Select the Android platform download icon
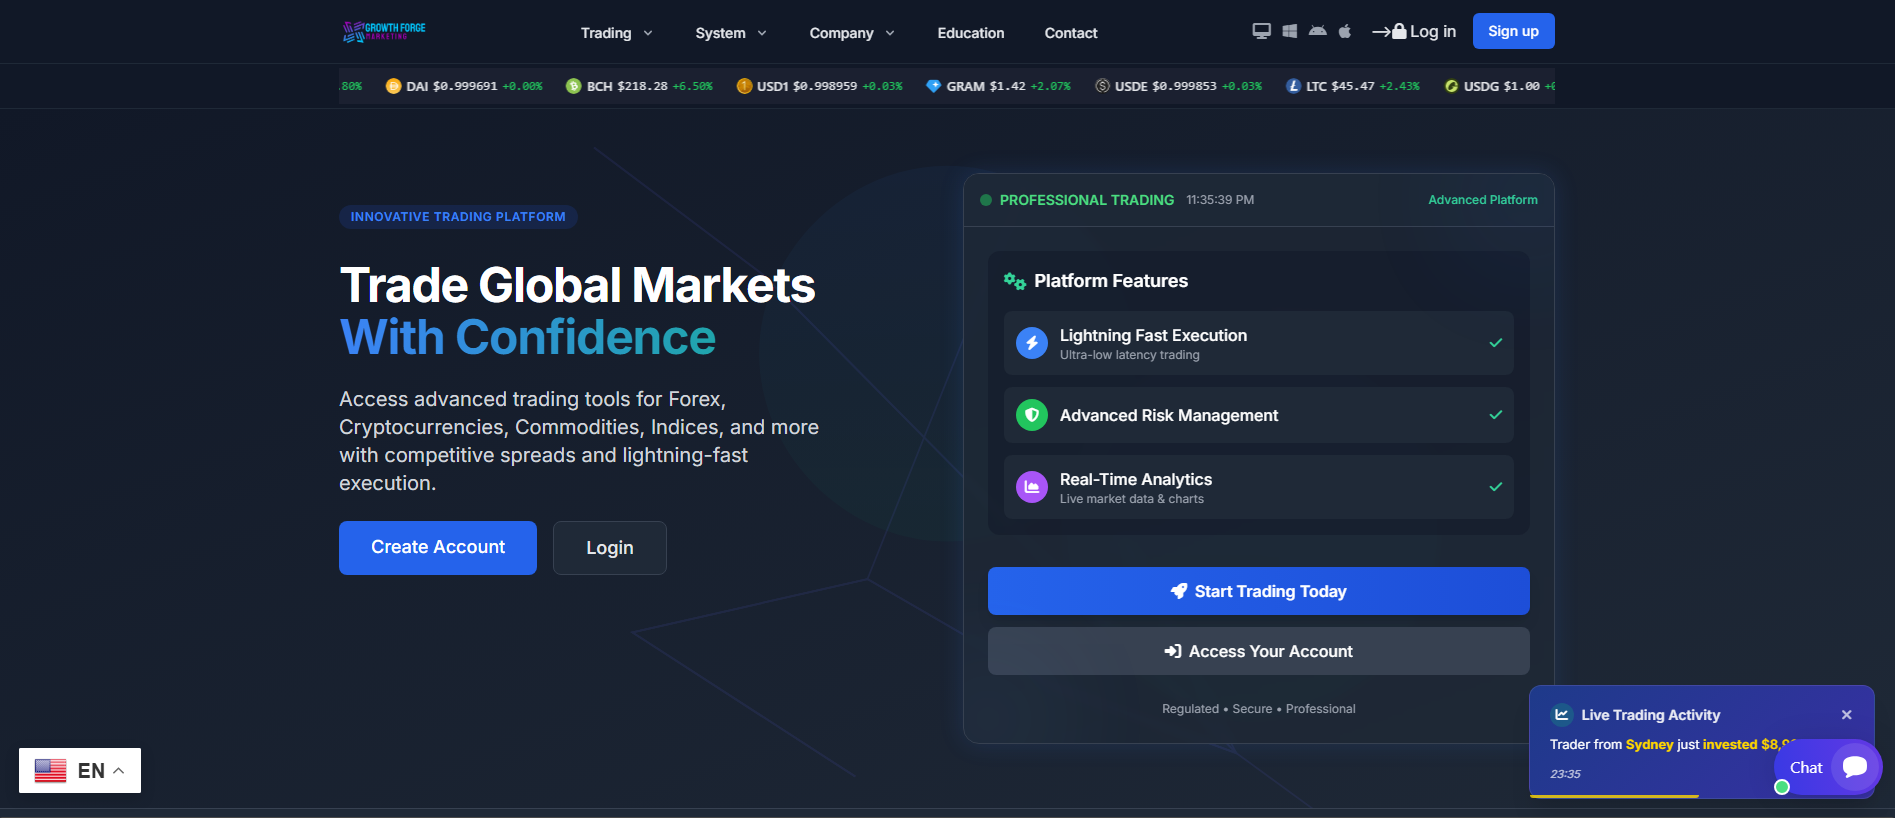 click(1318, 31)
